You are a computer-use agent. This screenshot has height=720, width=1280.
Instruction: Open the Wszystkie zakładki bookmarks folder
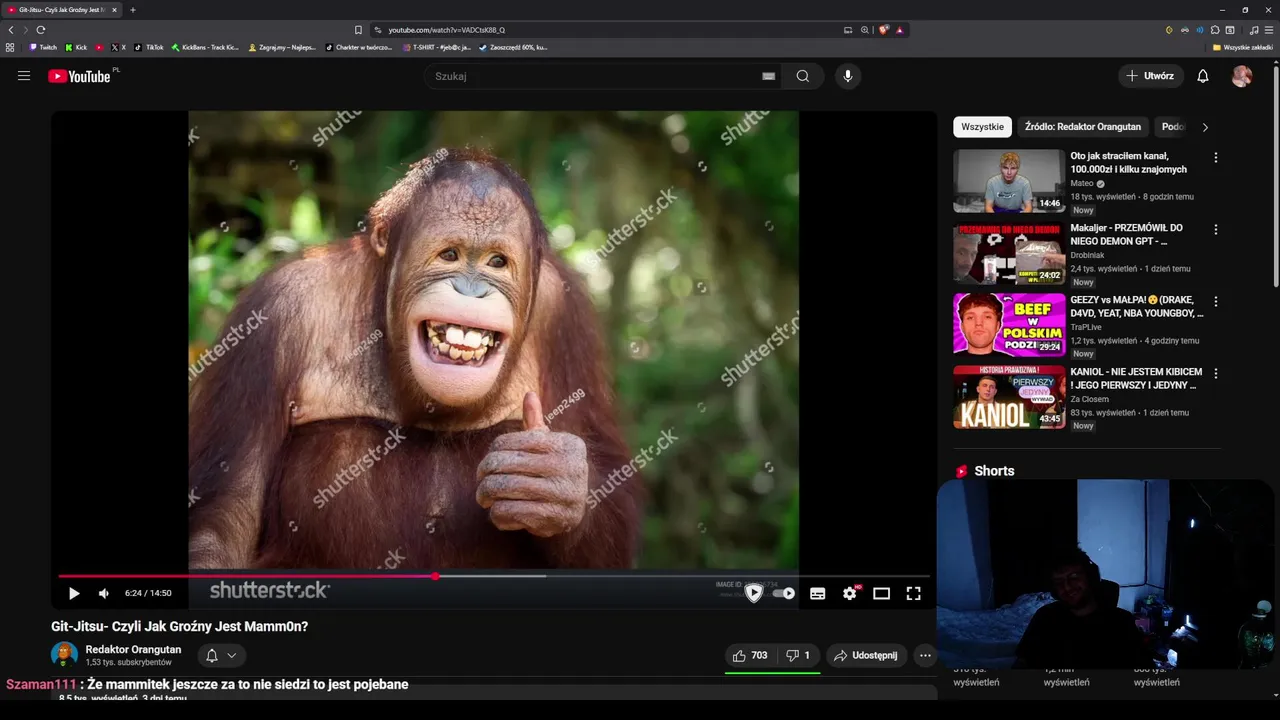(x=1242, y=47)
